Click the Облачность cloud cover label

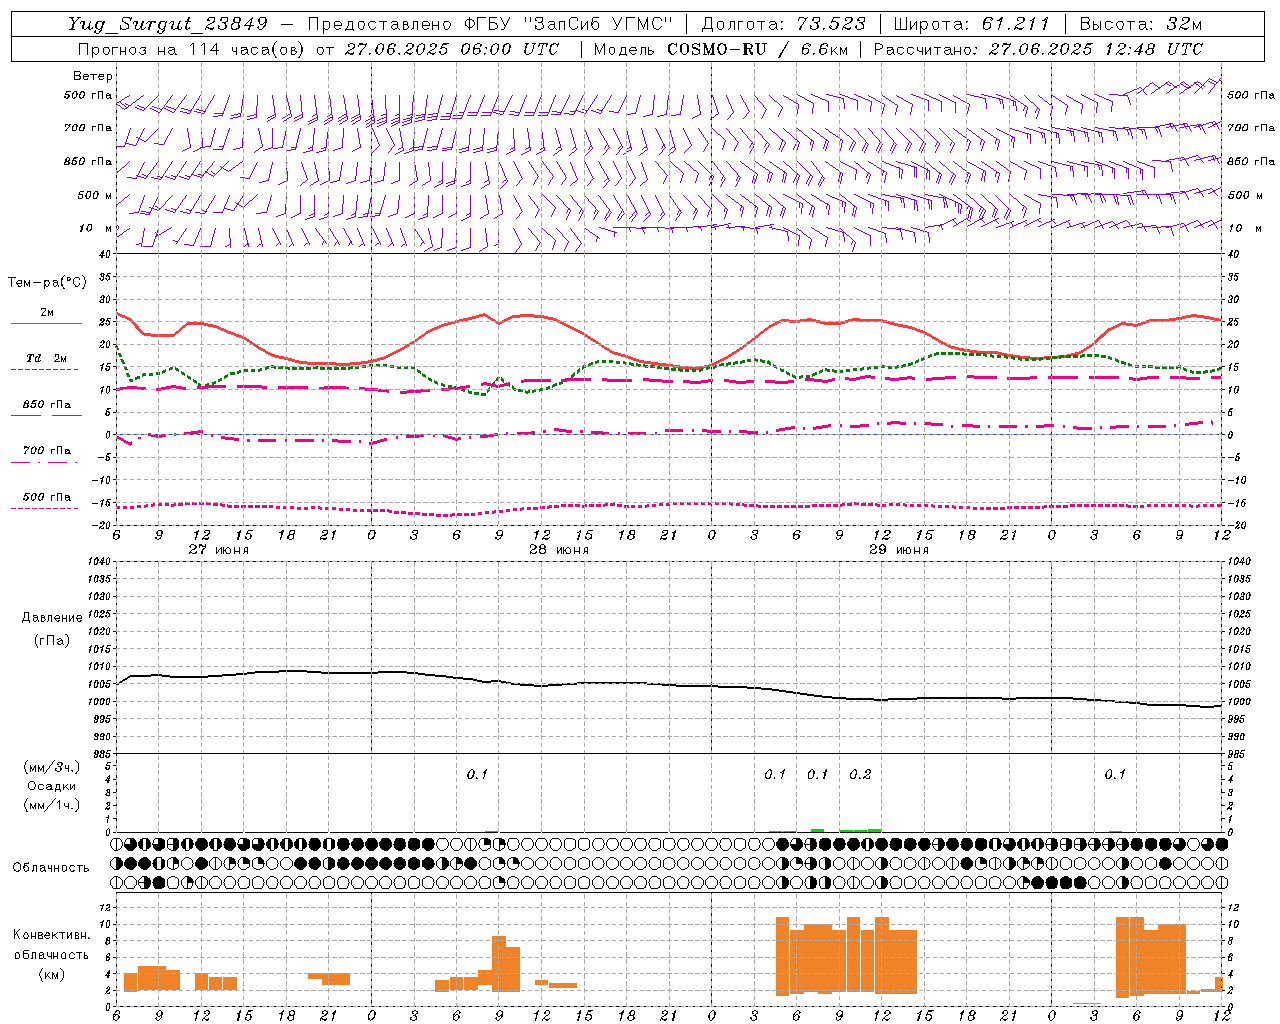pyautogui.click(x=50, y=867)
